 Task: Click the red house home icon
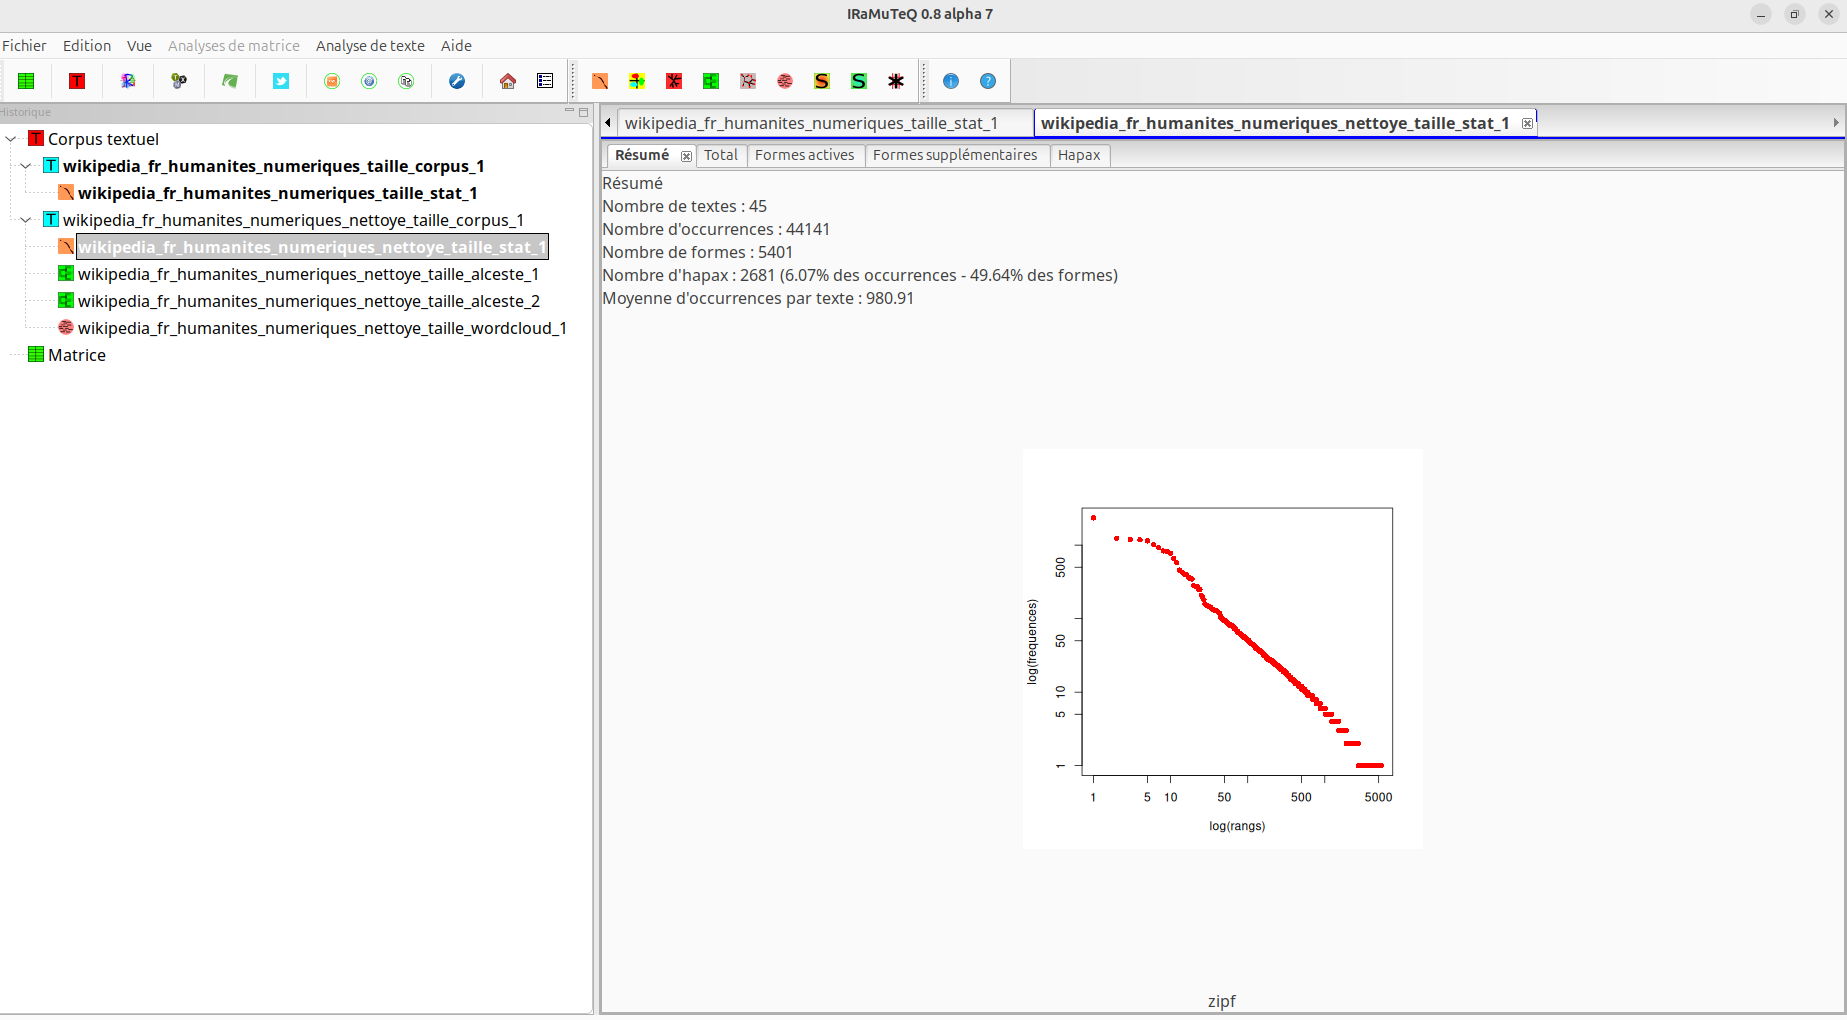(x=508, y=81)
